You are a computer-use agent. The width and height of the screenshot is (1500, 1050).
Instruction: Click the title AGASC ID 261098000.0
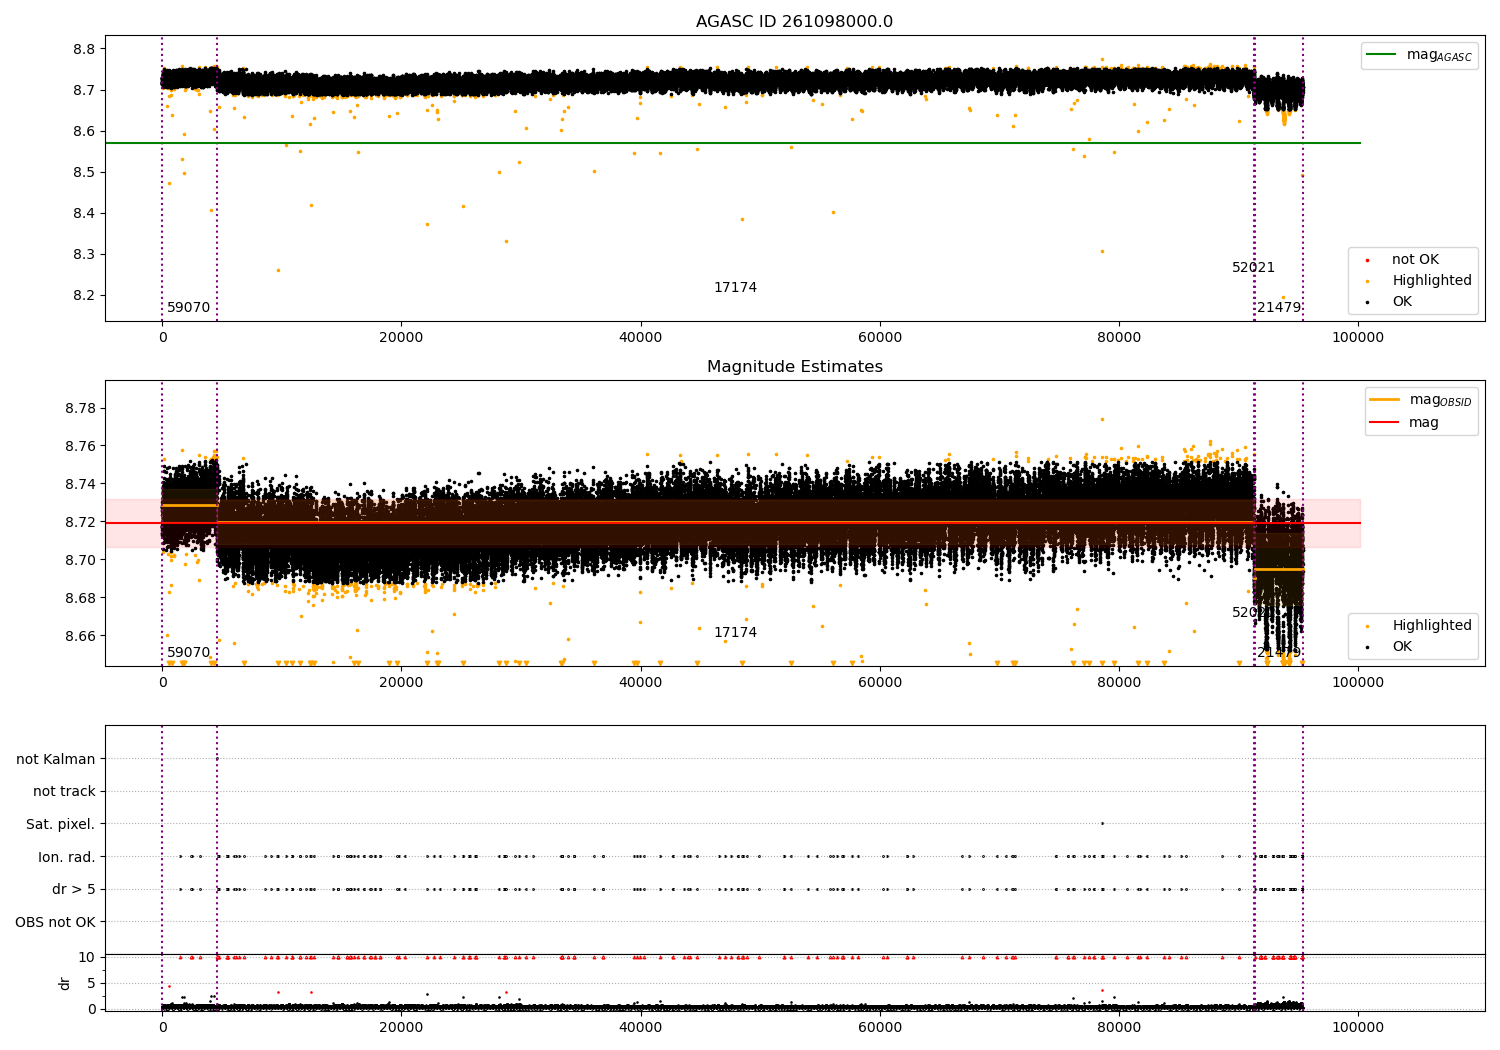tap(794, 22)
